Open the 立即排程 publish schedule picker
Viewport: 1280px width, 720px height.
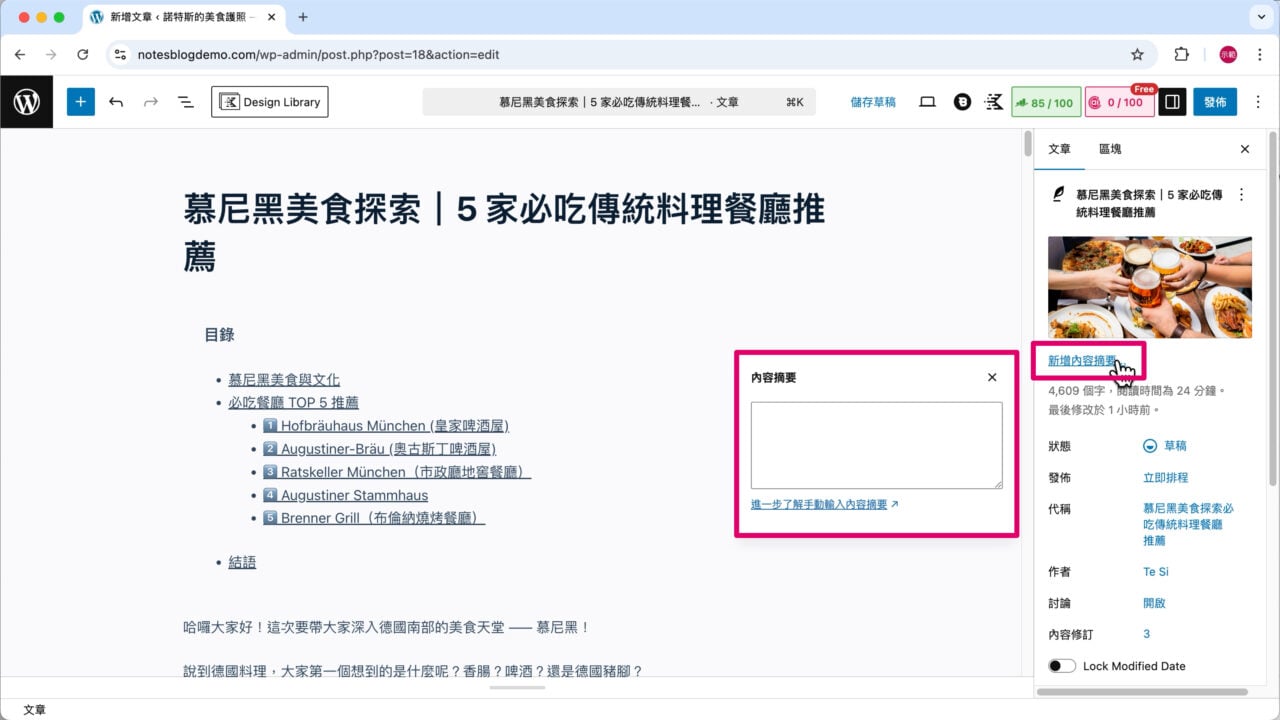(x=1168, y=476)
